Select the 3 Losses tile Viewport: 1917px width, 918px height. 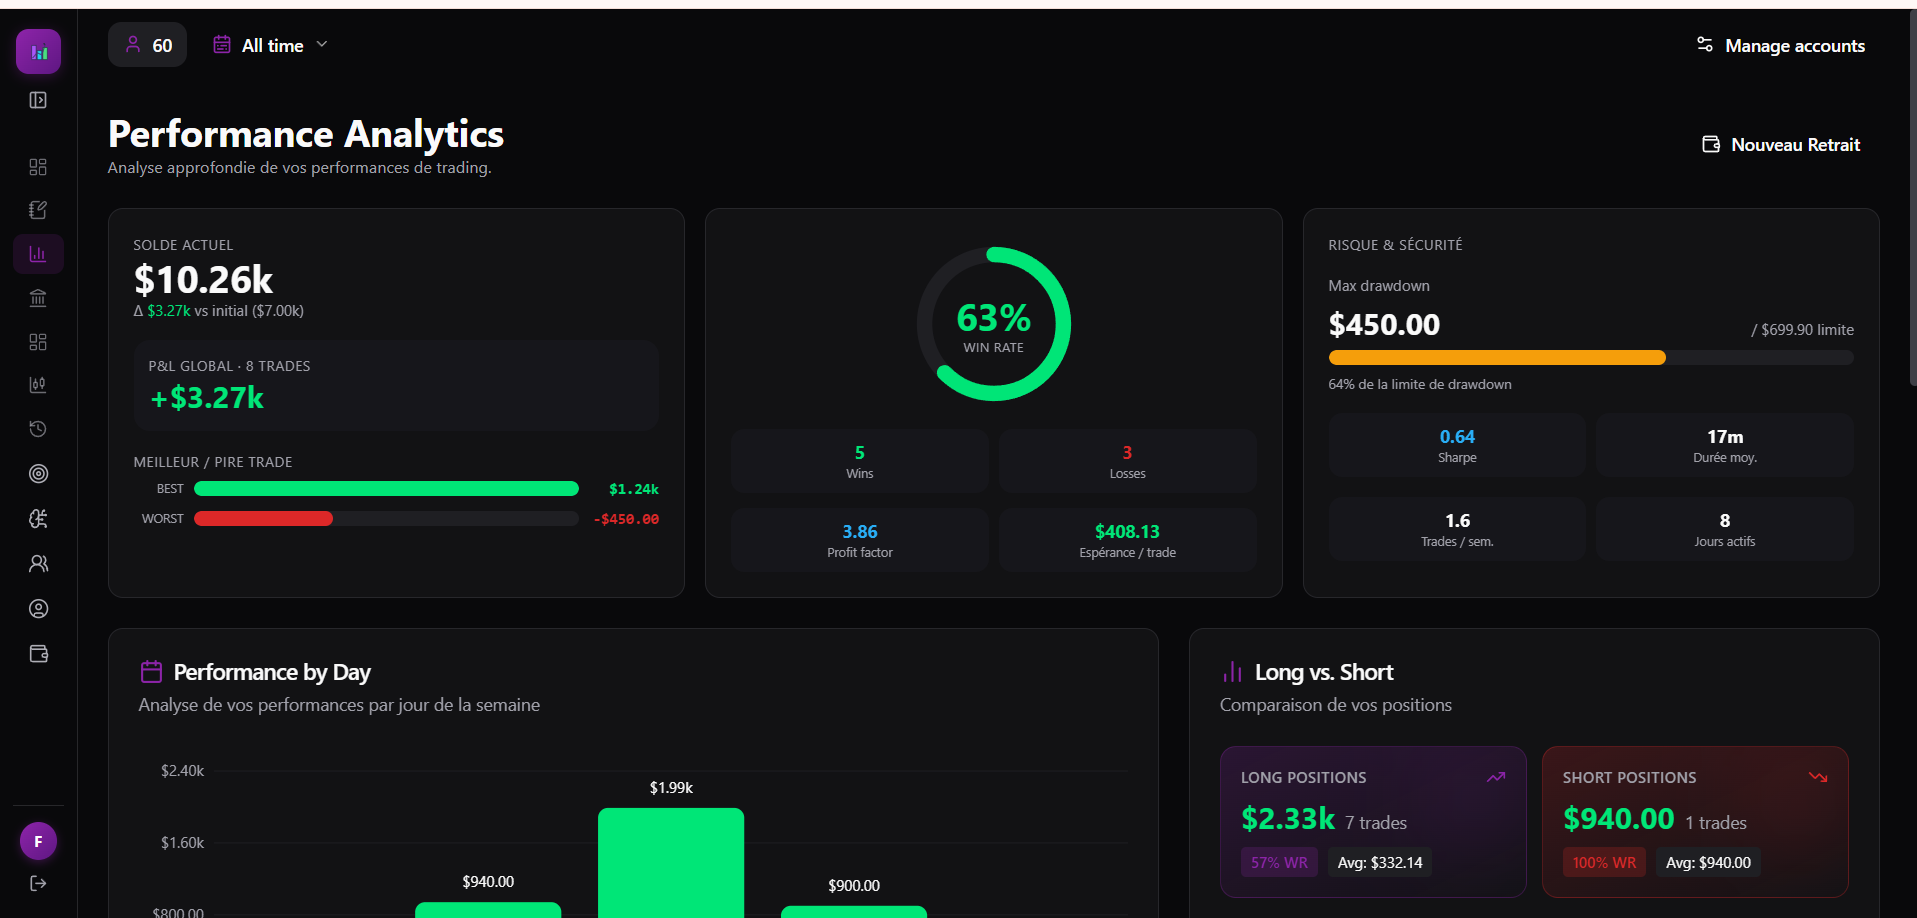click(x=1127, y=461)
